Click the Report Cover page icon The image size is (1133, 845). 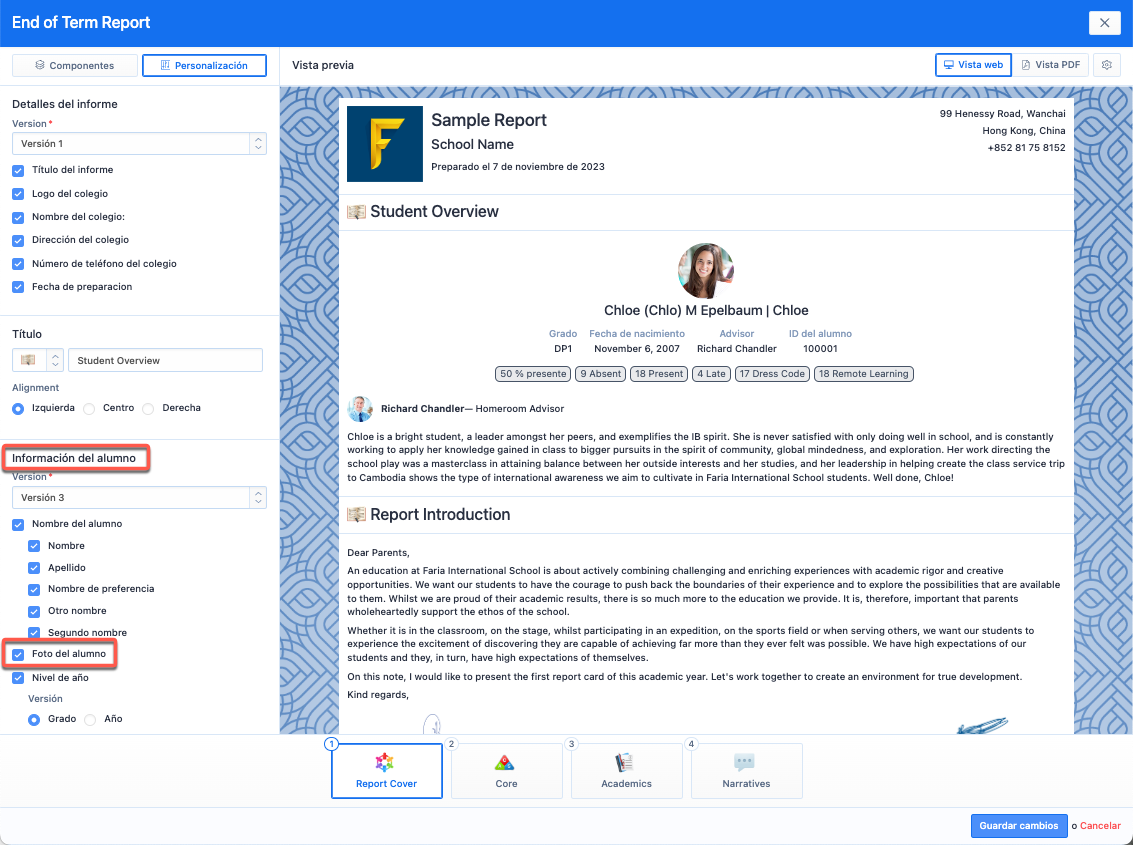[x=386, y=763]
